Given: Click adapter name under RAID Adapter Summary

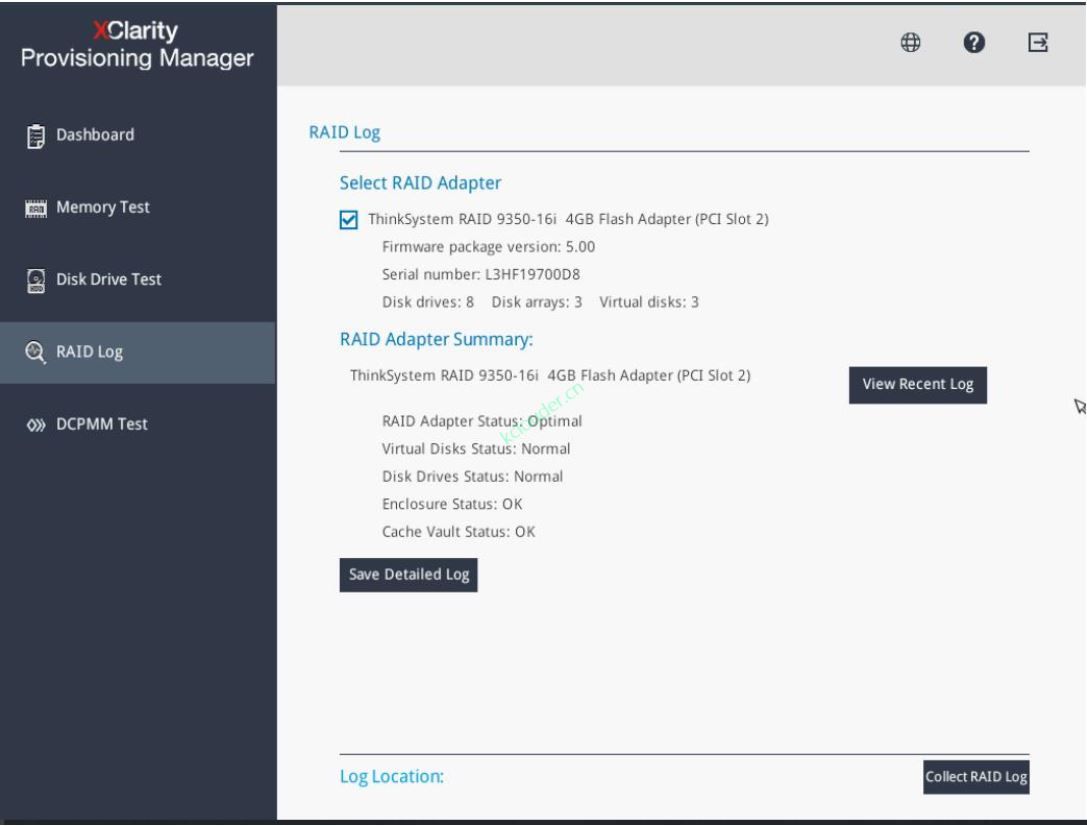Looking at the screenshot, I should (550, 376).
